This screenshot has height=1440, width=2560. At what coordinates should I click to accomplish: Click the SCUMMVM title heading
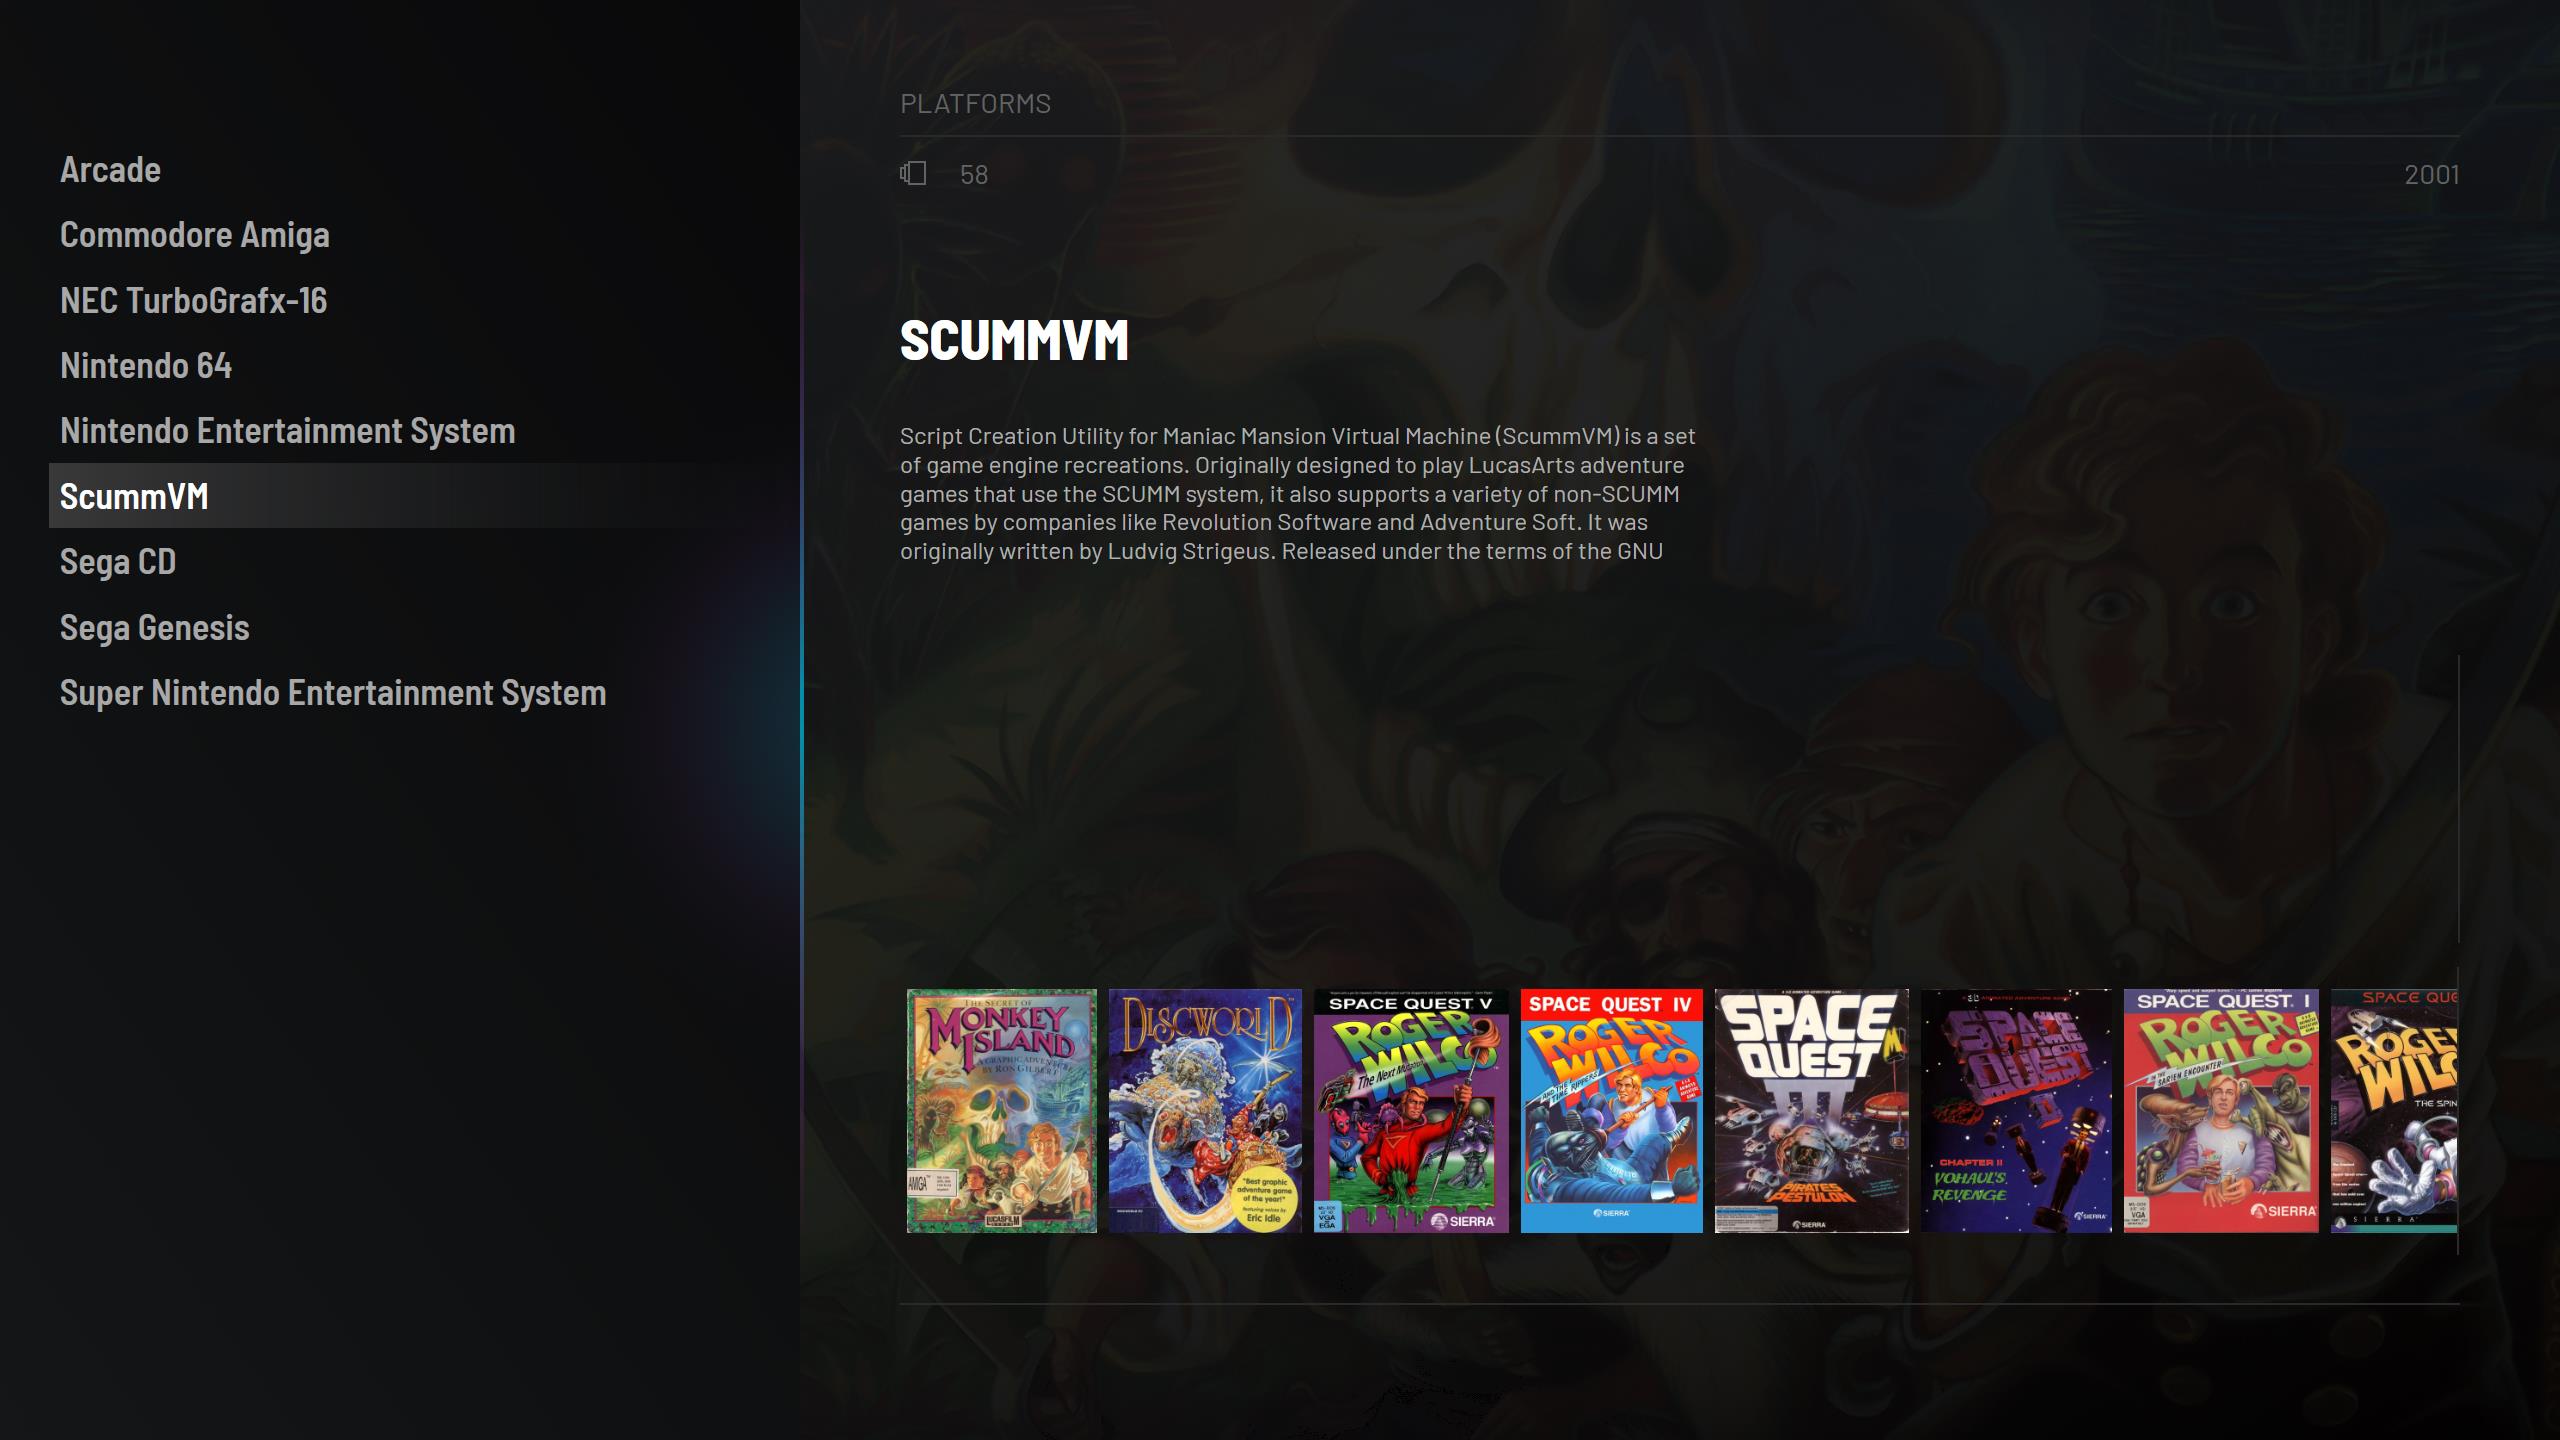pyautogui.click(x=1014, y=340)
